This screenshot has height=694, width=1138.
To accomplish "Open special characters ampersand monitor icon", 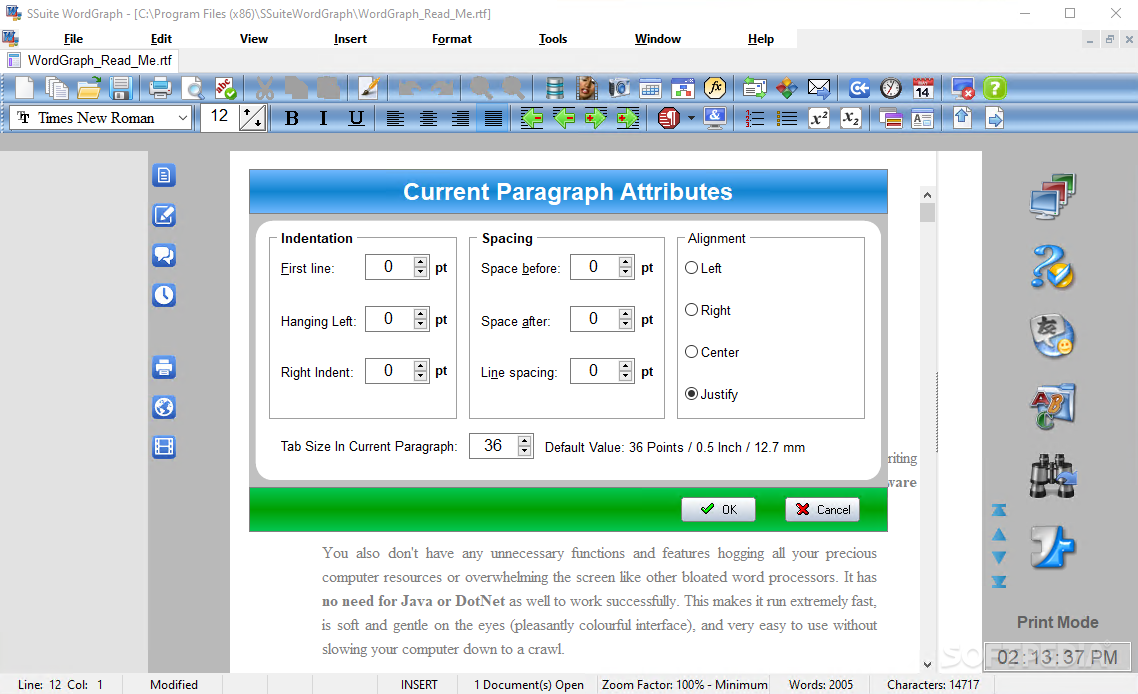I will [715, 118].
